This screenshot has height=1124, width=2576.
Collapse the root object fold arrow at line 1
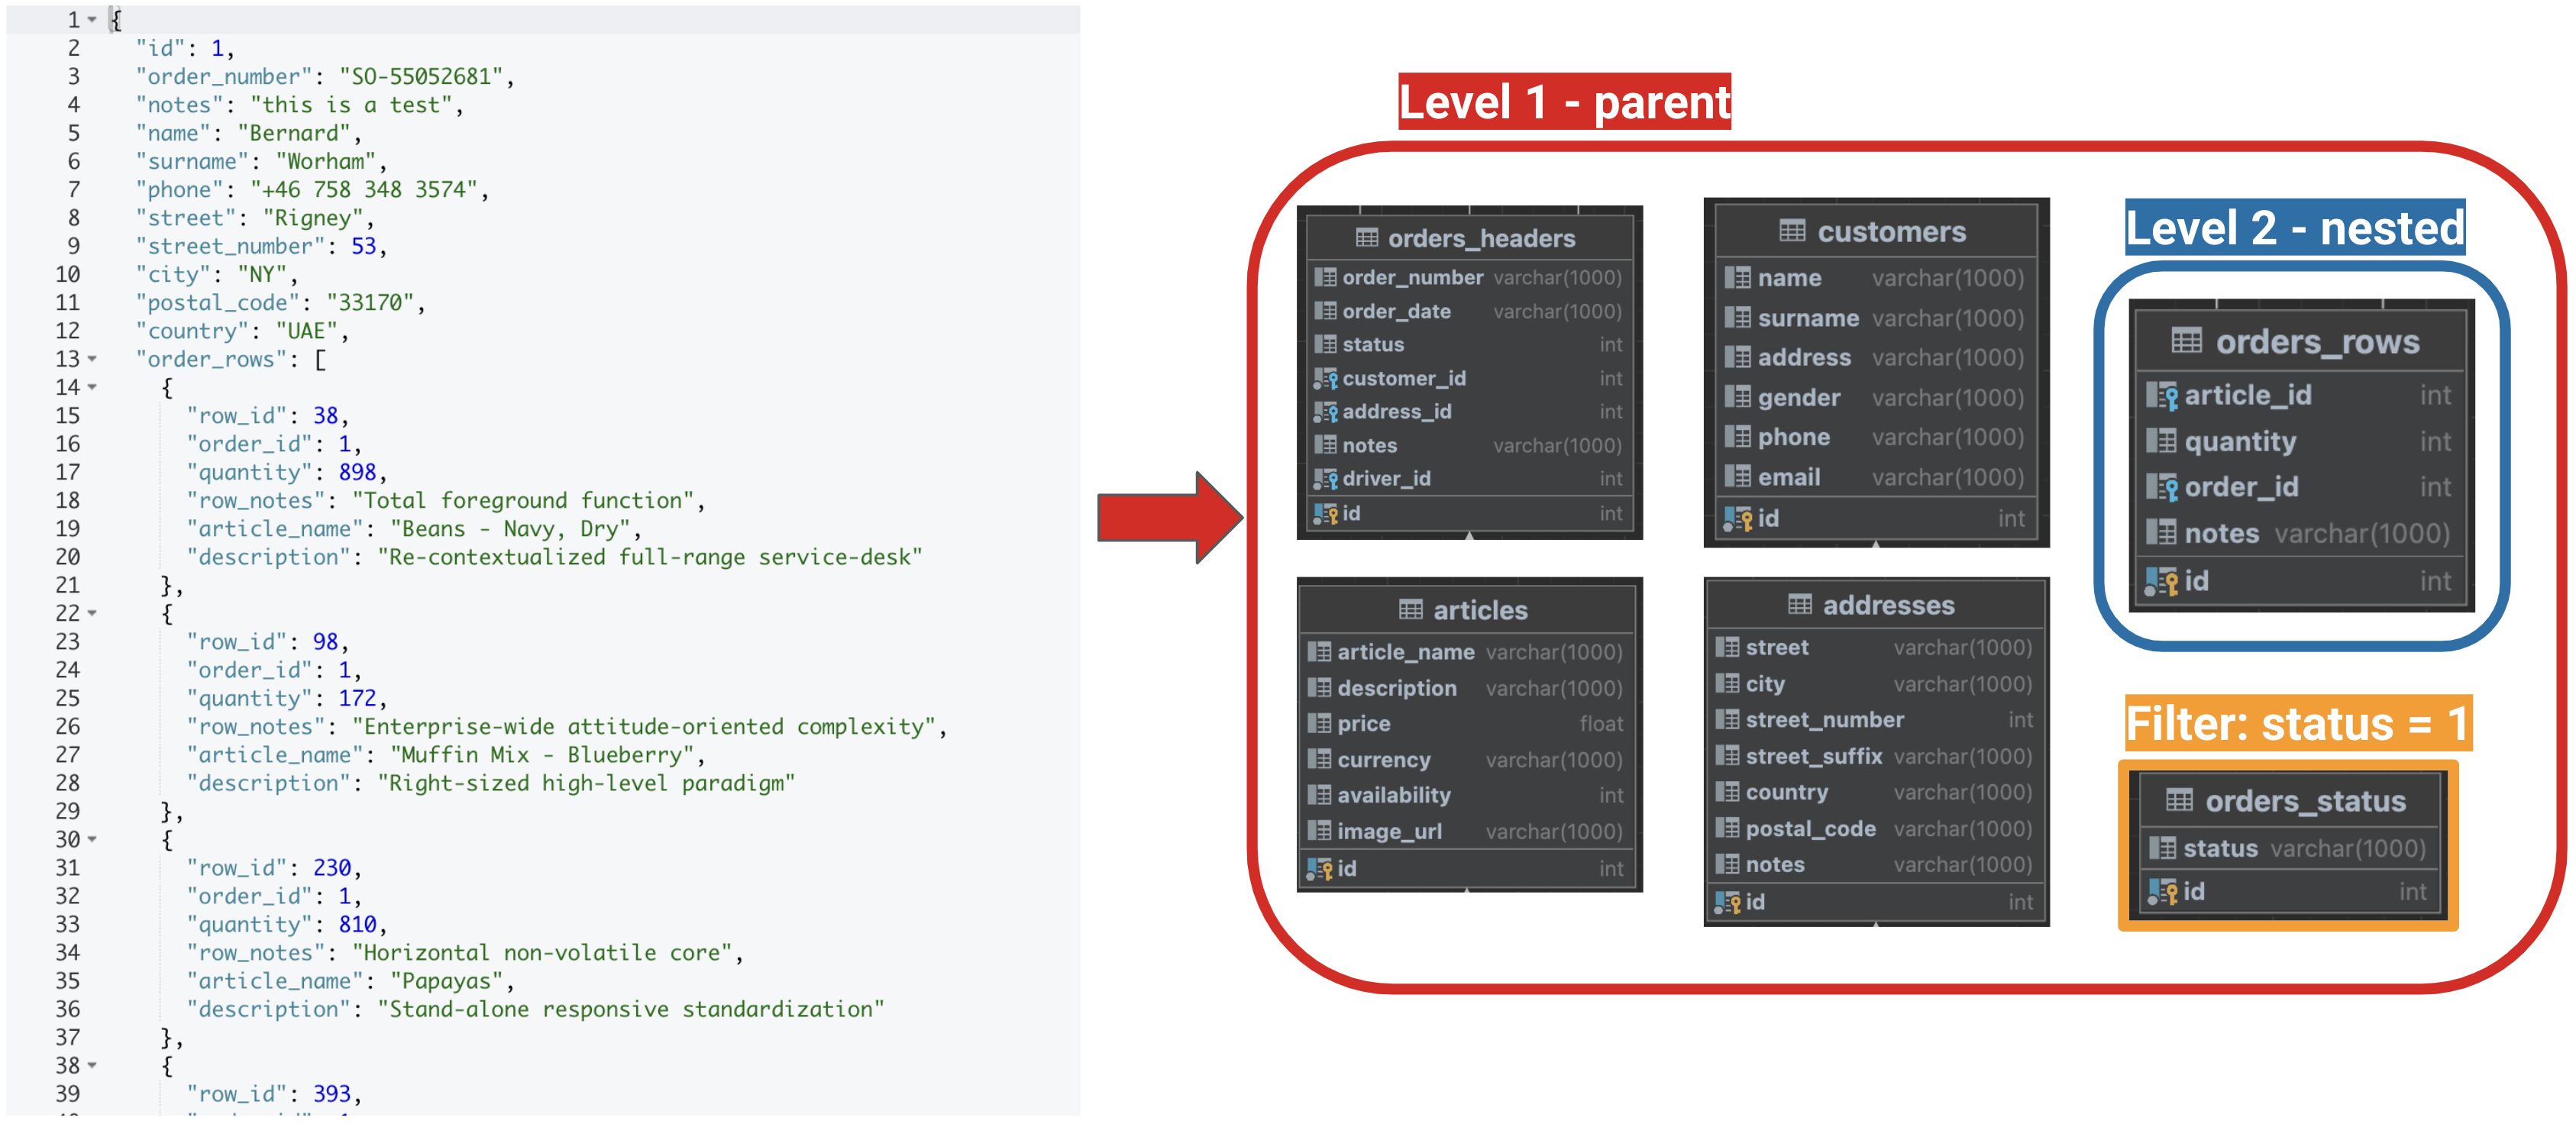pyautogui.click(x=92, y=20)
